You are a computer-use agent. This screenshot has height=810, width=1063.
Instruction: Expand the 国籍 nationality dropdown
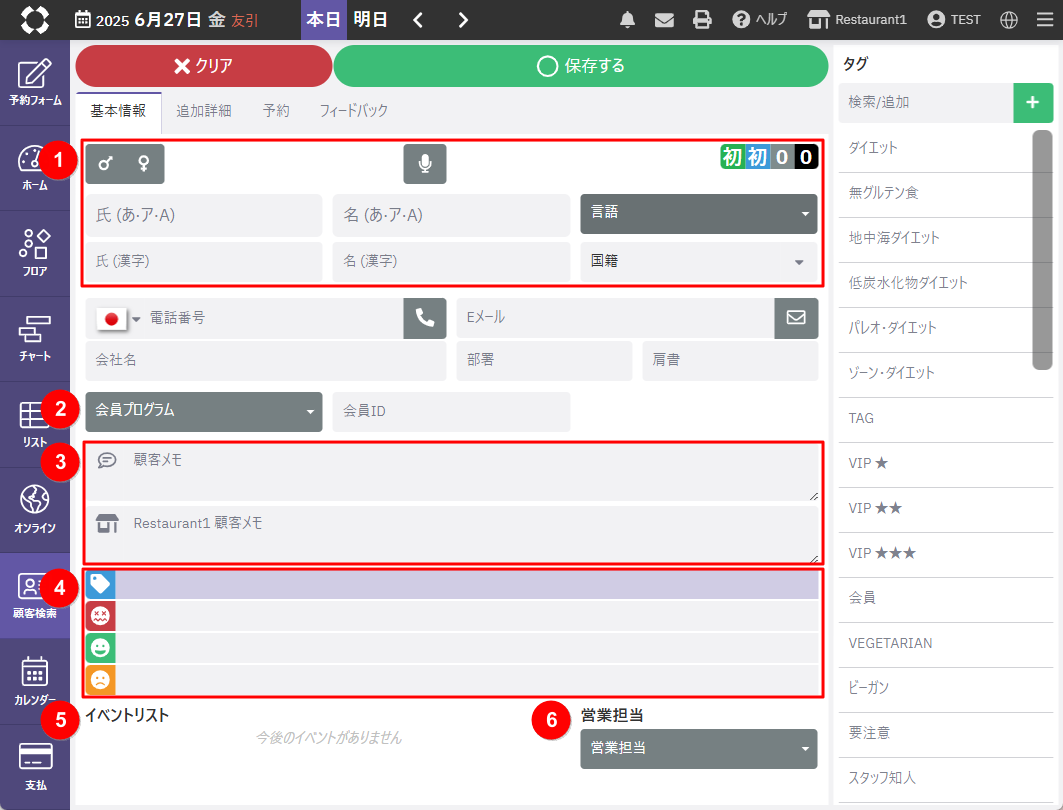698,261
